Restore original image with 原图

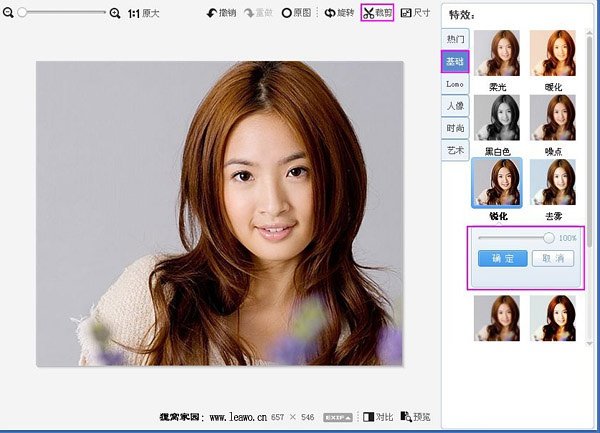click(x=296, y=14)
